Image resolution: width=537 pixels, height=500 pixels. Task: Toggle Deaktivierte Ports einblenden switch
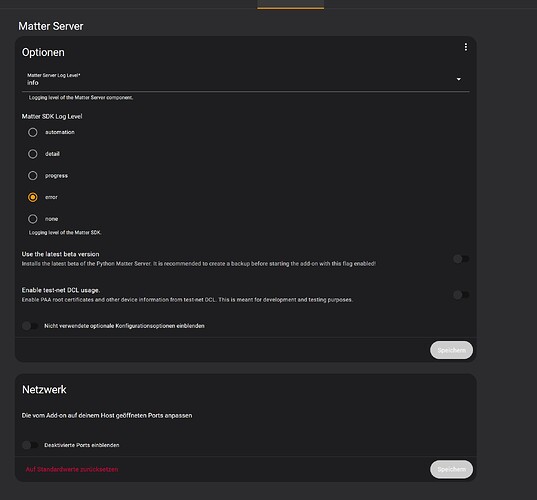click(30, 445)
